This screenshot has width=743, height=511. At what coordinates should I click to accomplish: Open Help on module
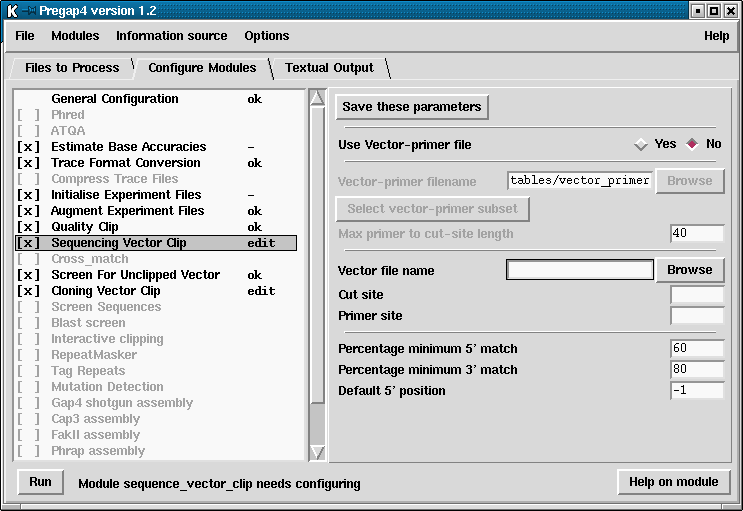click(673, 482)
